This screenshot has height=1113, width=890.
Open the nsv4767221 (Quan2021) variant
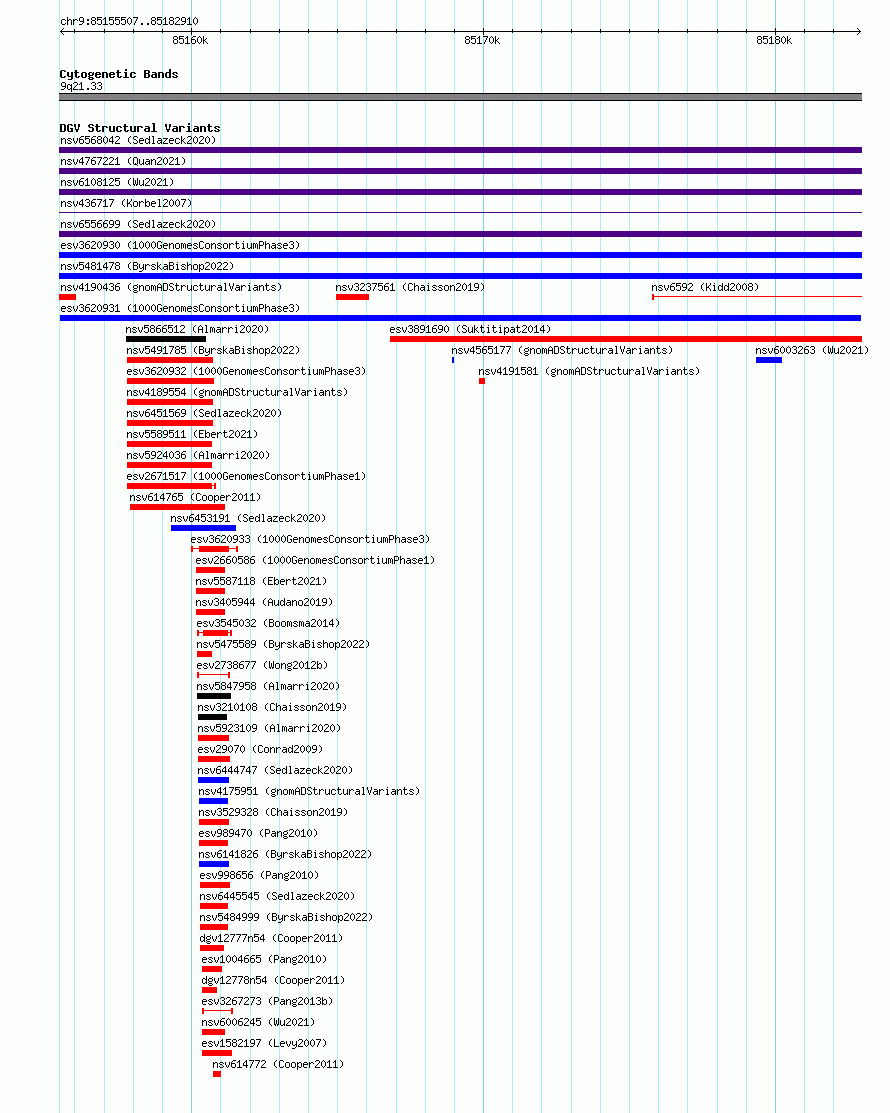point(123,161)
